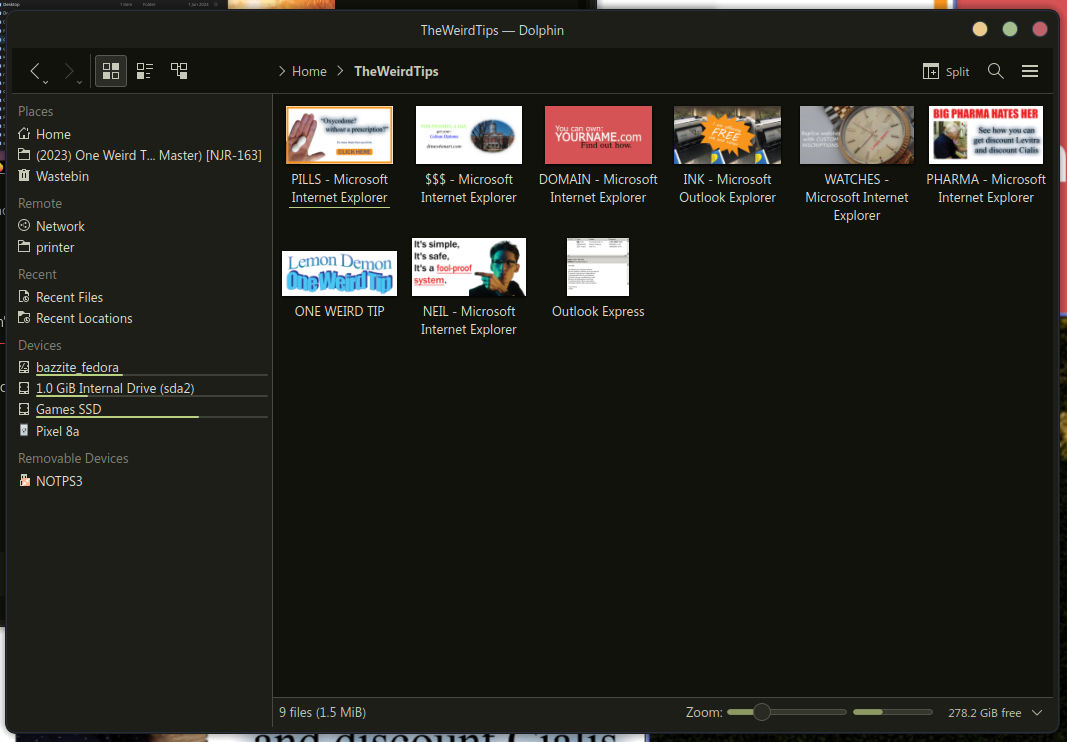Go back with the back arrow

pos(35,71)
